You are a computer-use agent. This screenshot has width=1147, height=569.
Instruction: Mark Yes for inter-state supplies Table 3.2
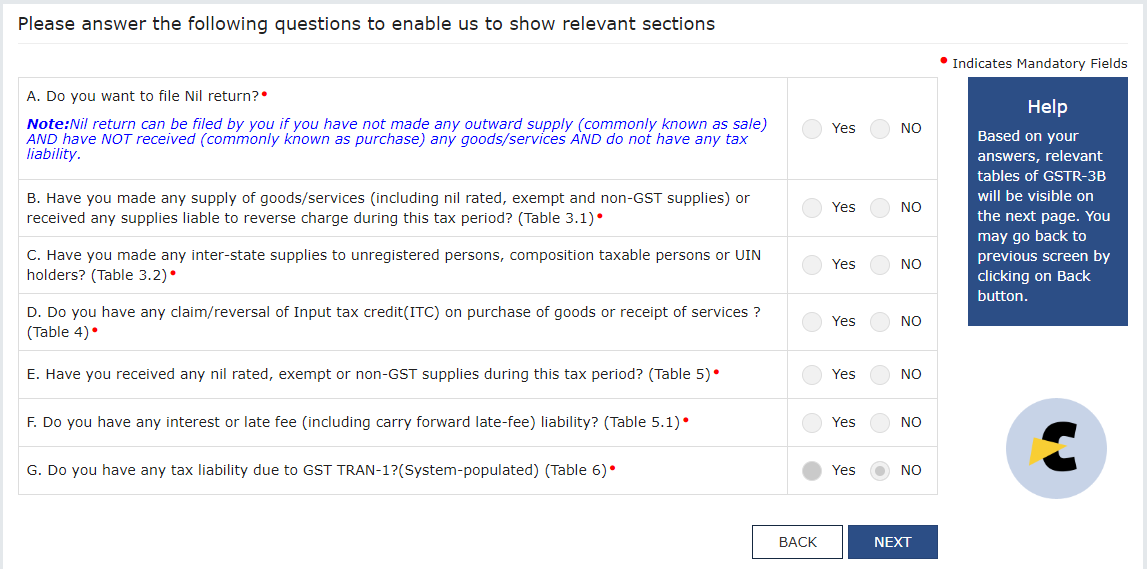click(x=812, y=265)
